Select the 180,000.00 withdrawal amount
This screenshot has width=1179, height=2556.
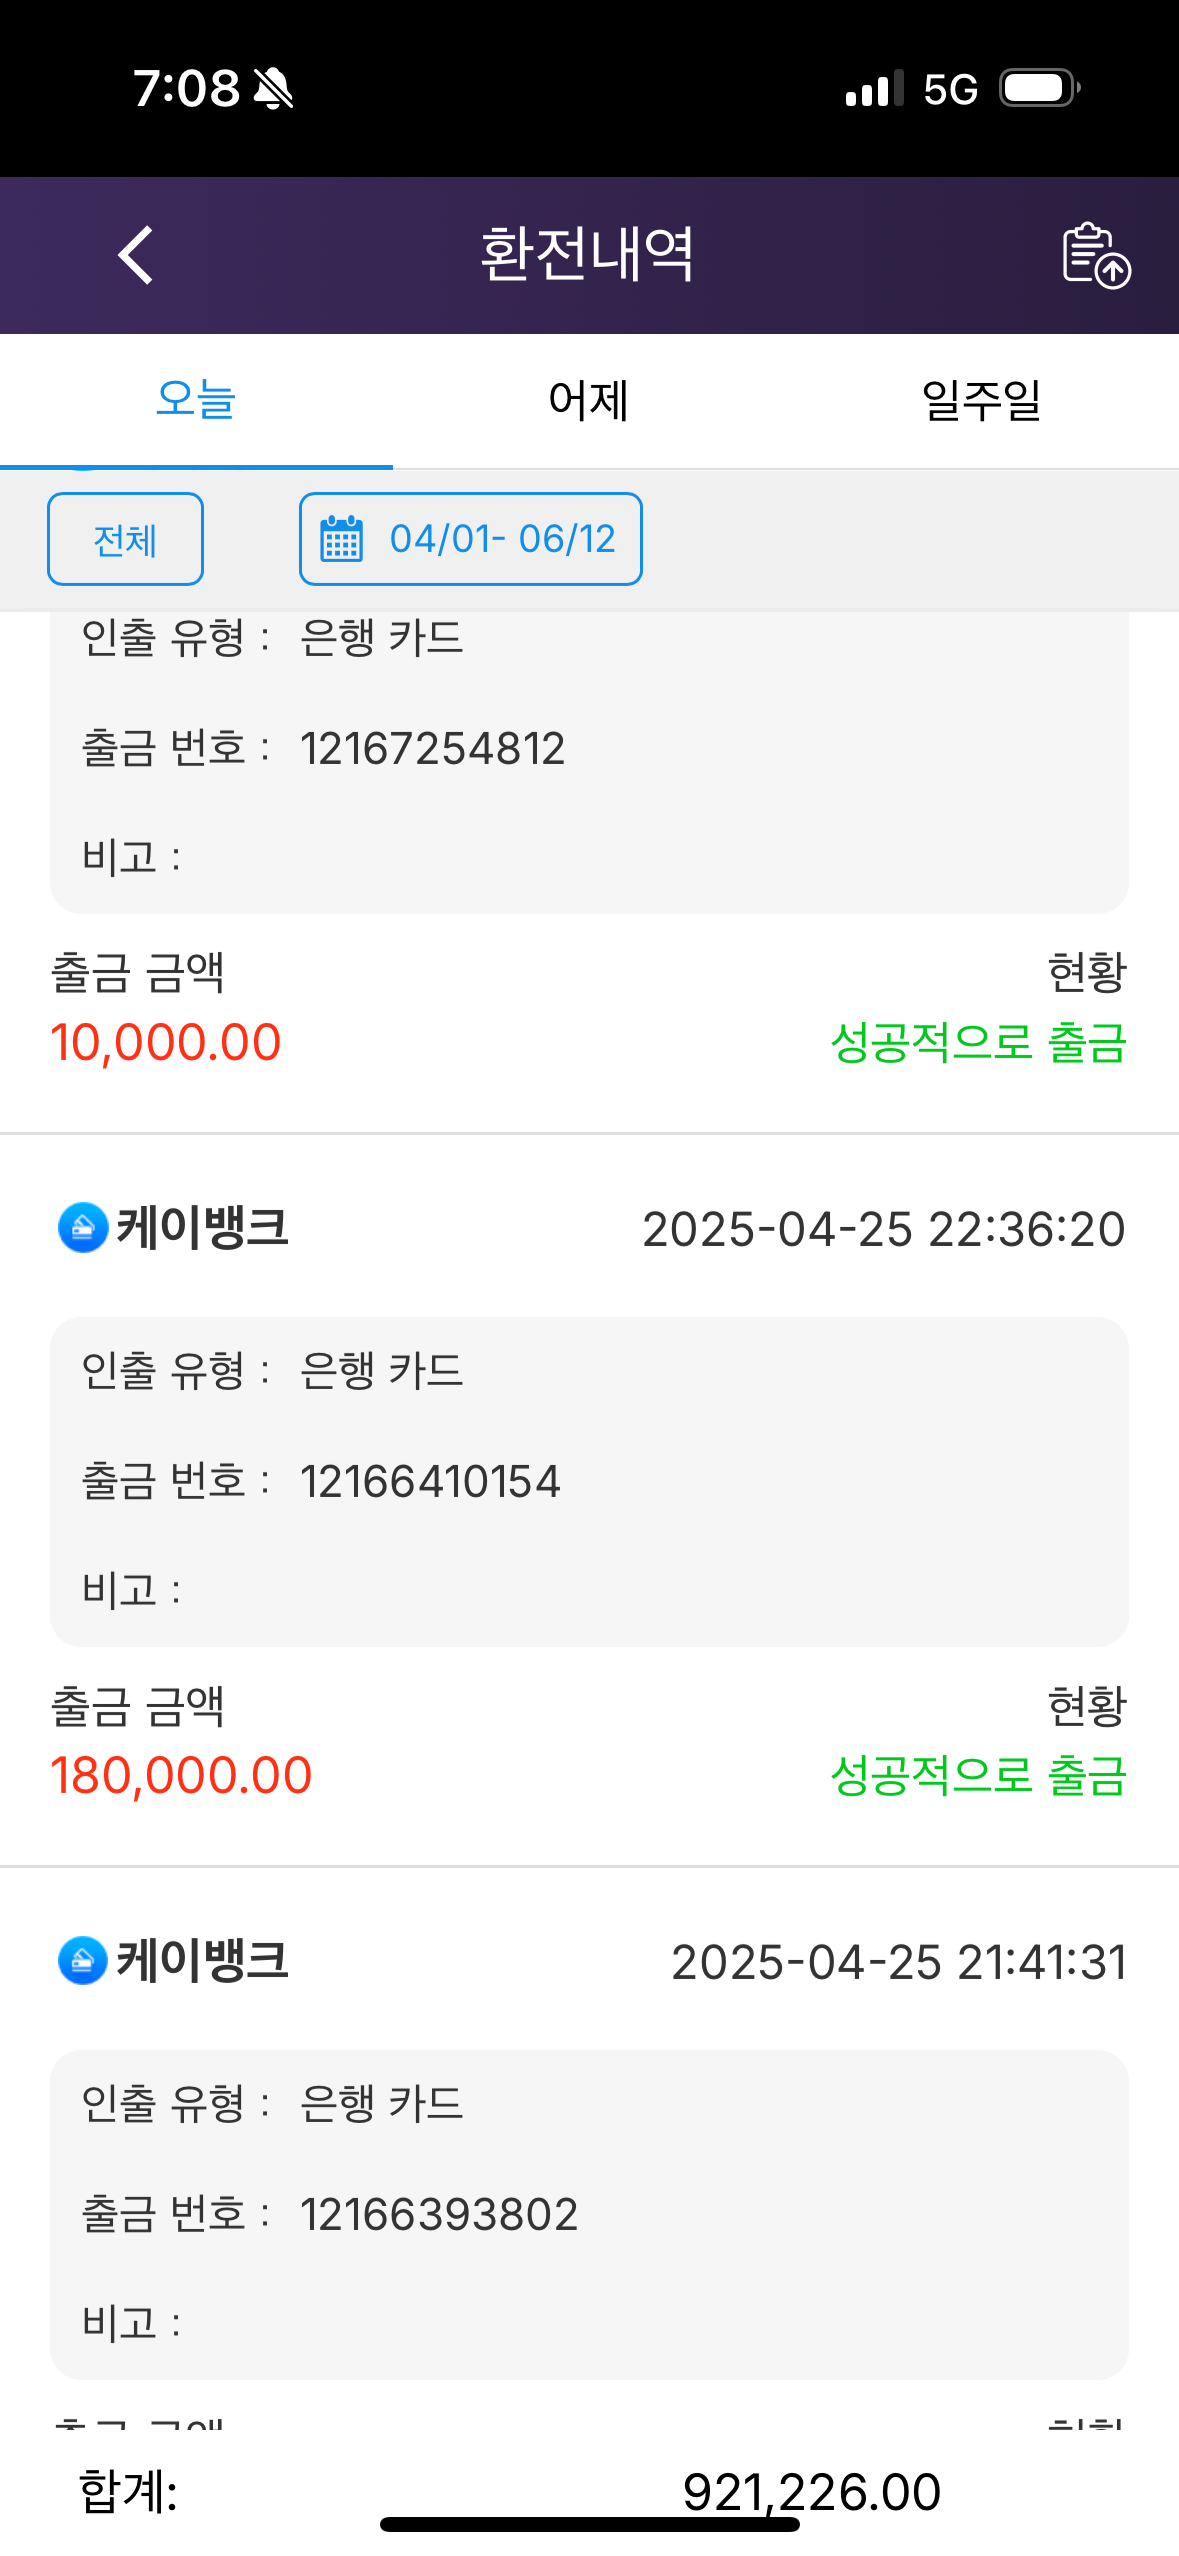click(181, 1775)
